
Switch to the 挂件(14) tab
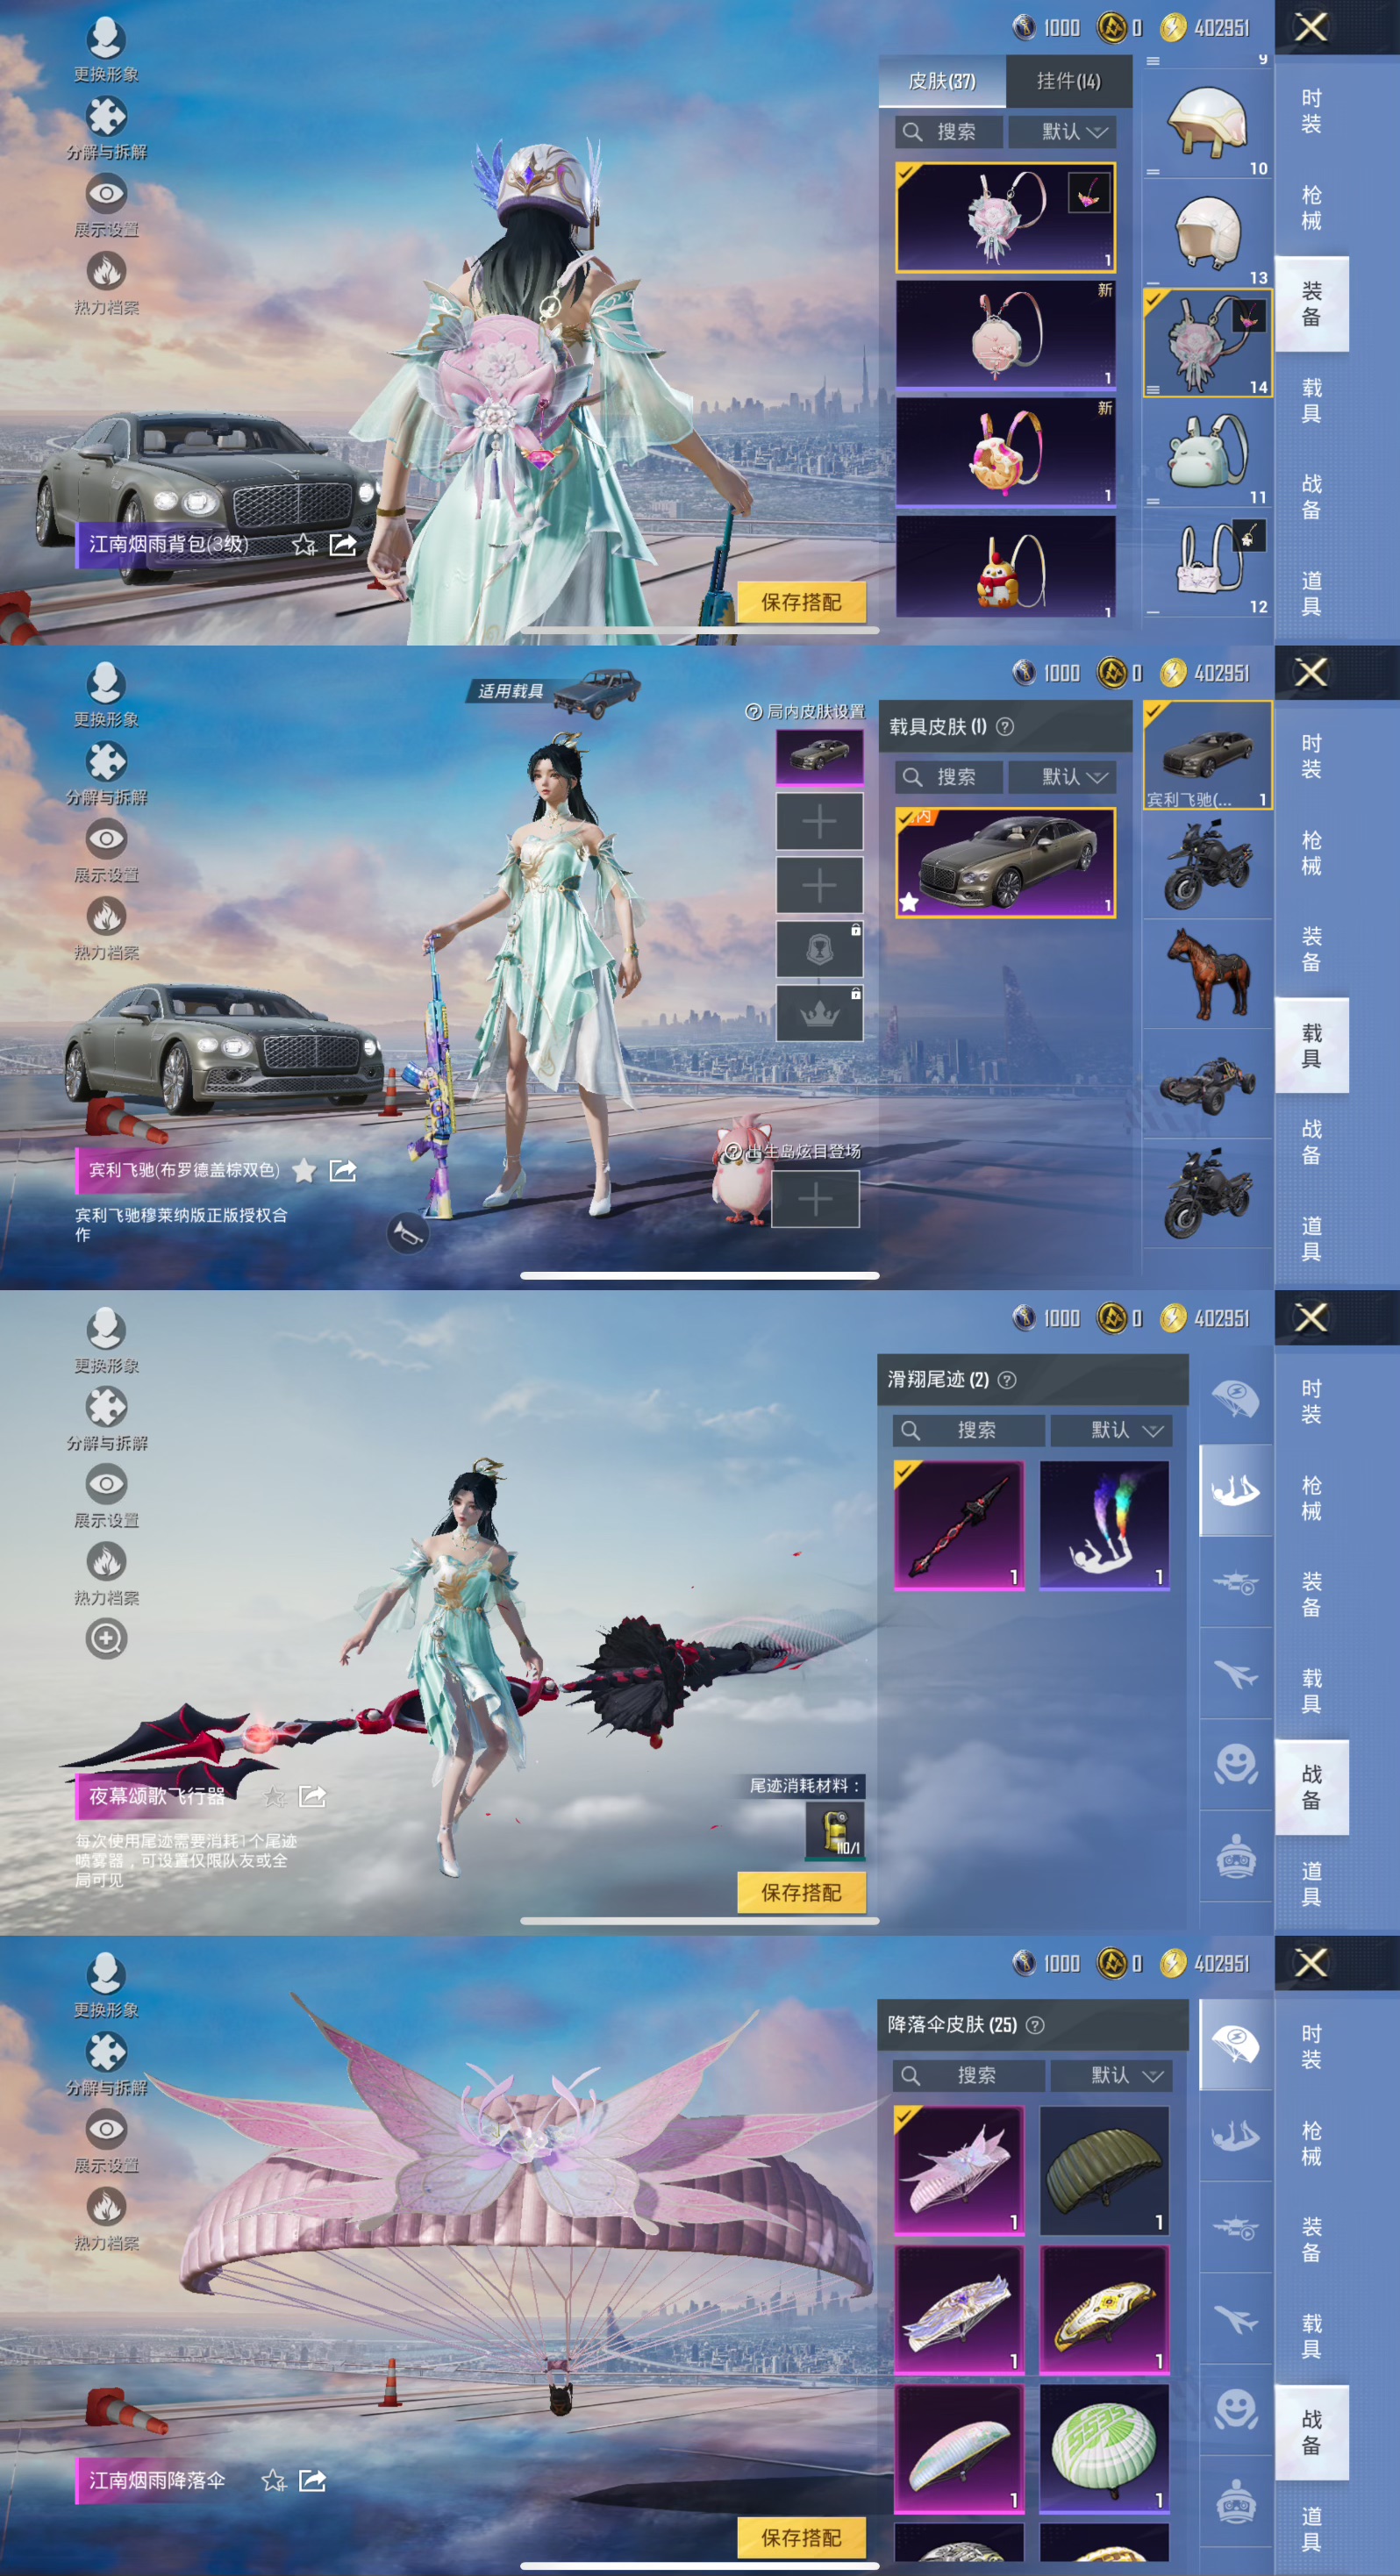coord(1067,81)
